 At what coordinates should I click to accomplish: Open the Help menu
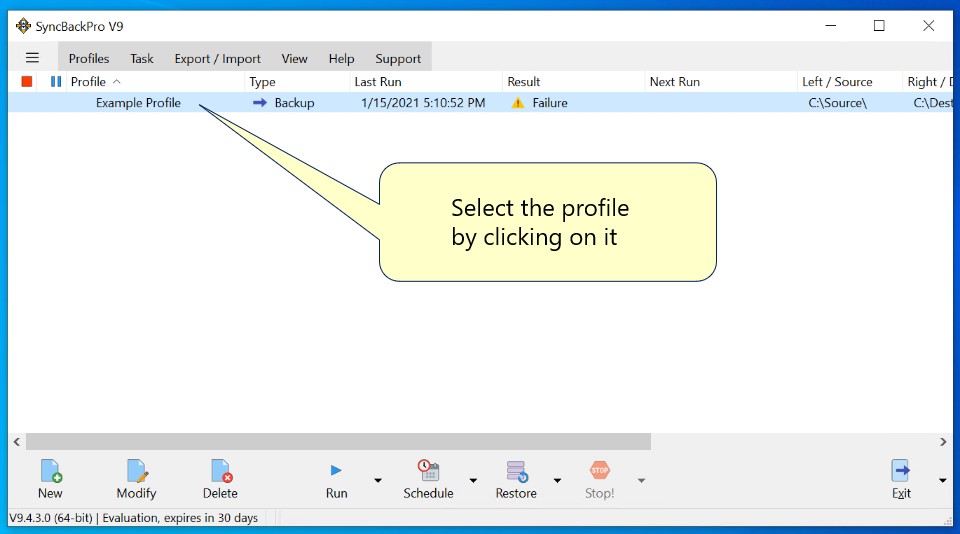pyautogui.click(x=341, y=59)
